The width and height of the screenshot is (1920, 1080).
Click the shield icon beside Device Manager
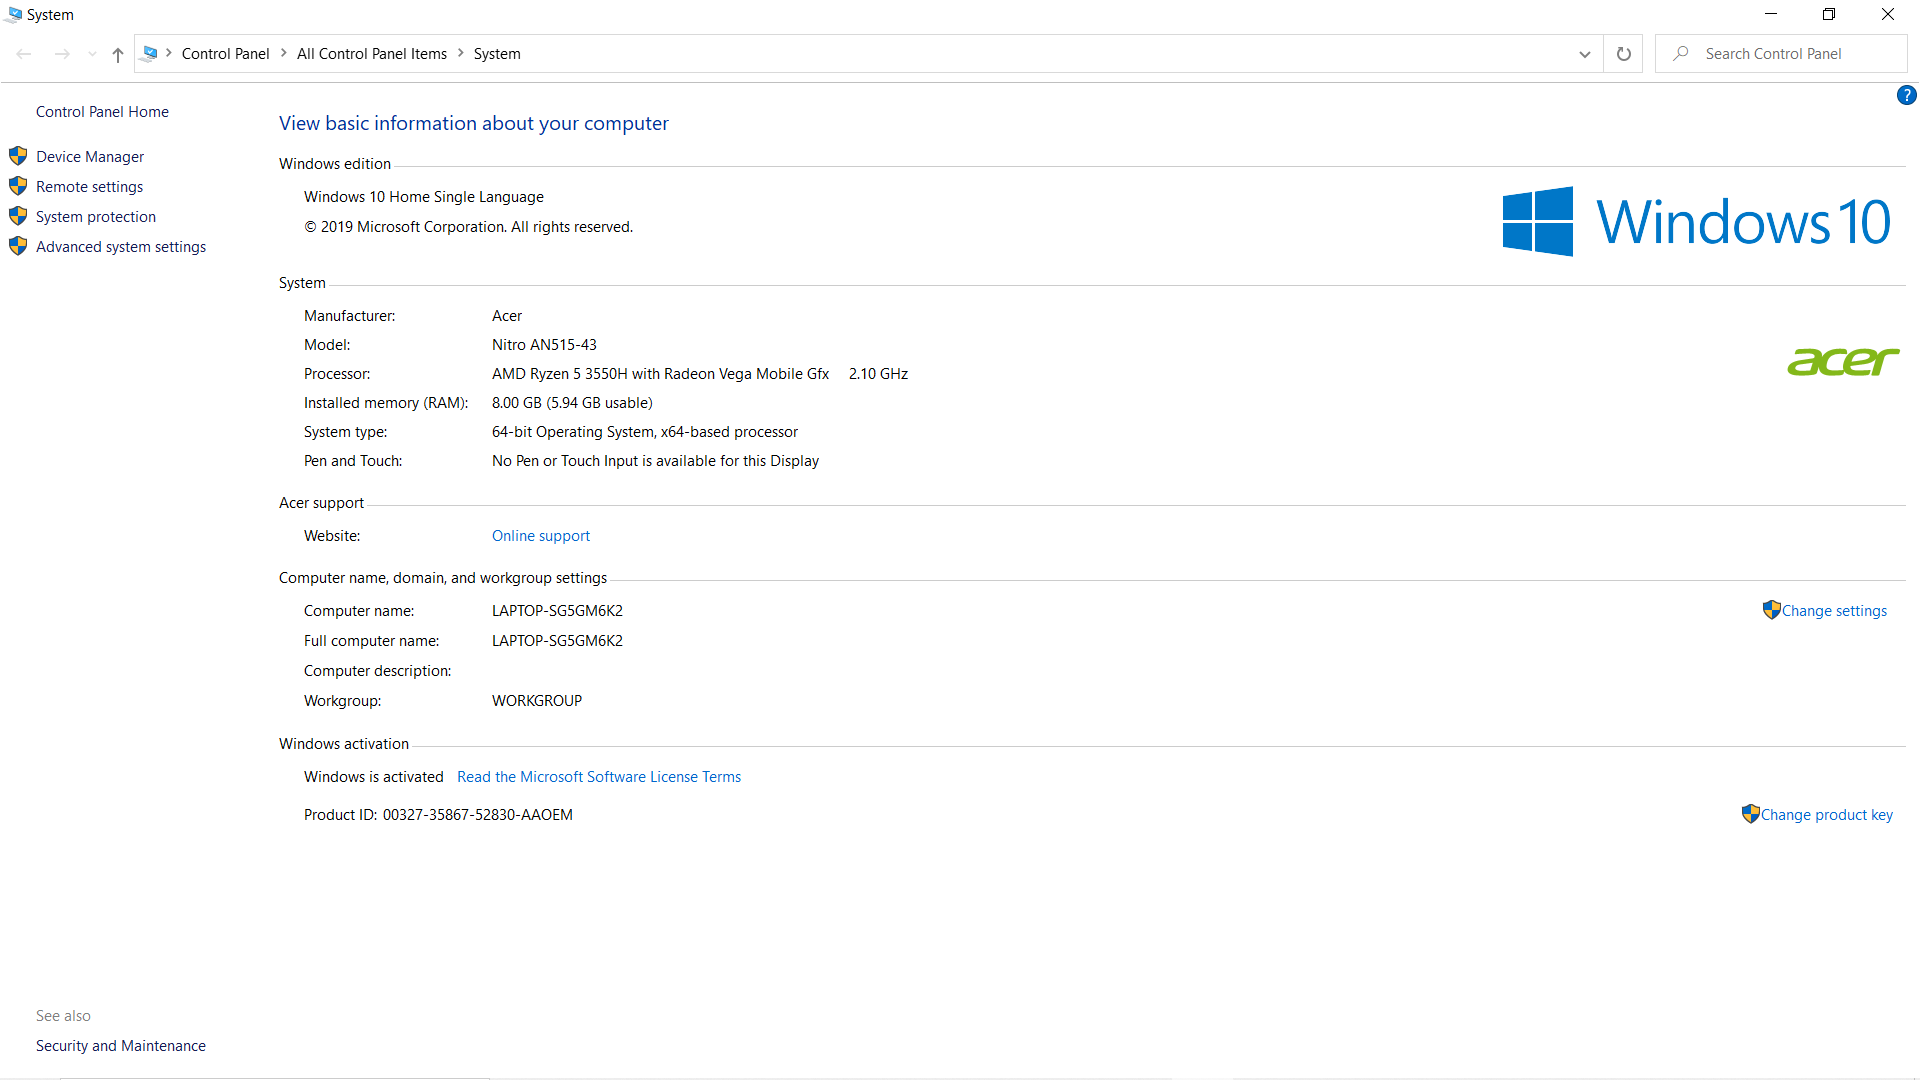(x=18, y=156)
